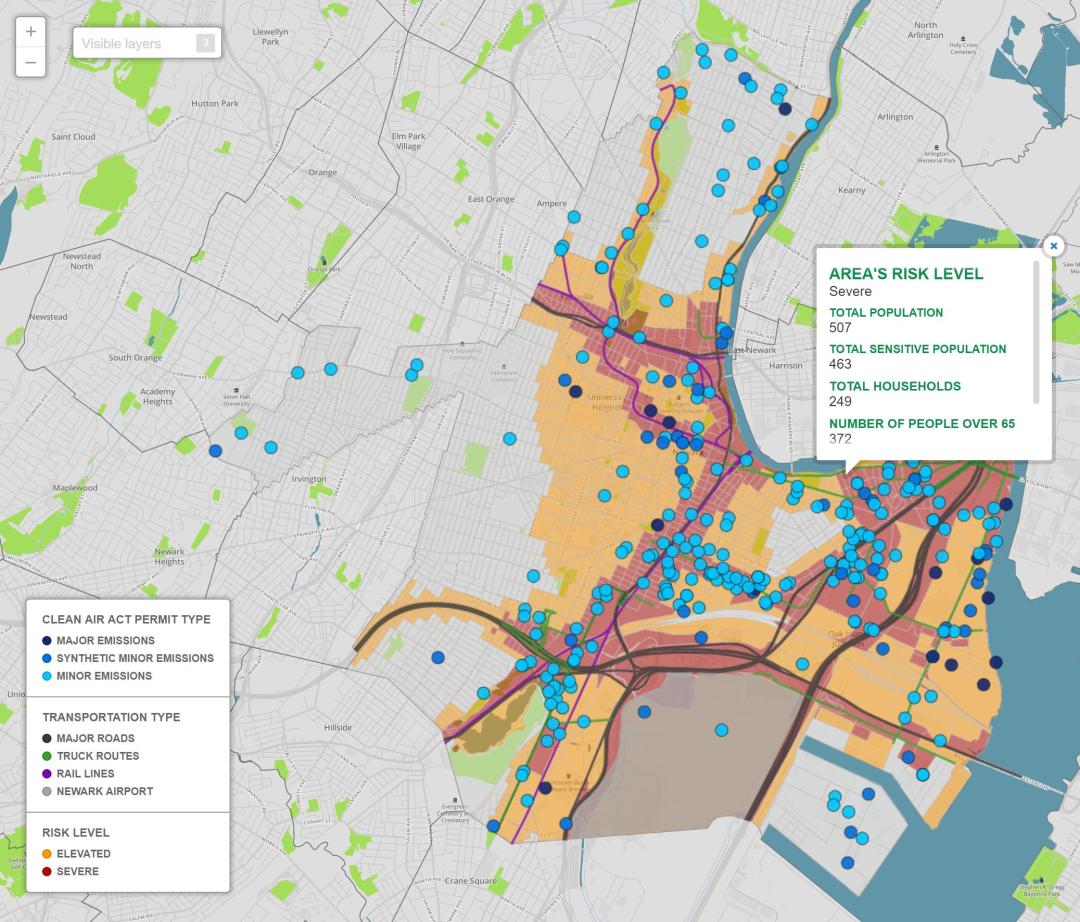1080x922 pixels.
Task: Click the Total Sensitive Population heading
Action: coord(917,349)
